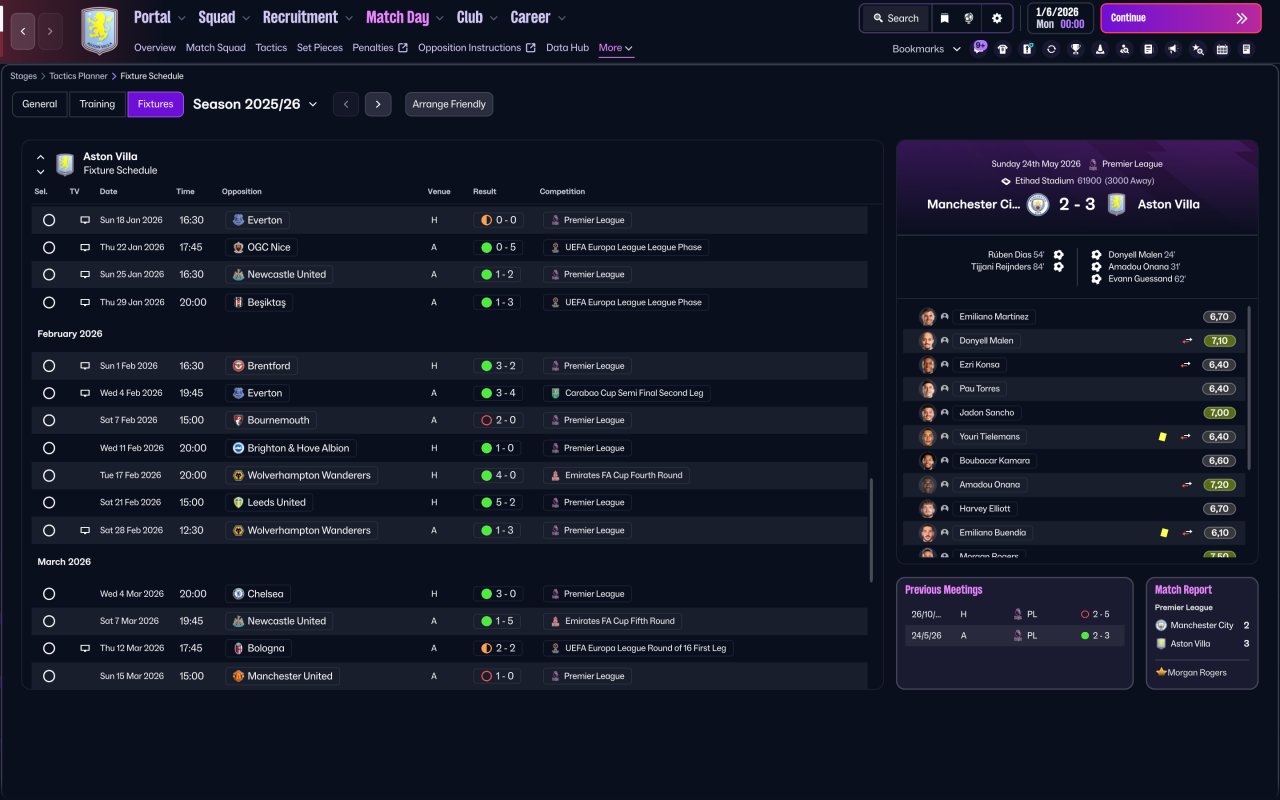Open the Set Pieces sub-tab
1280x800 pixels.
tap(320, 48)
